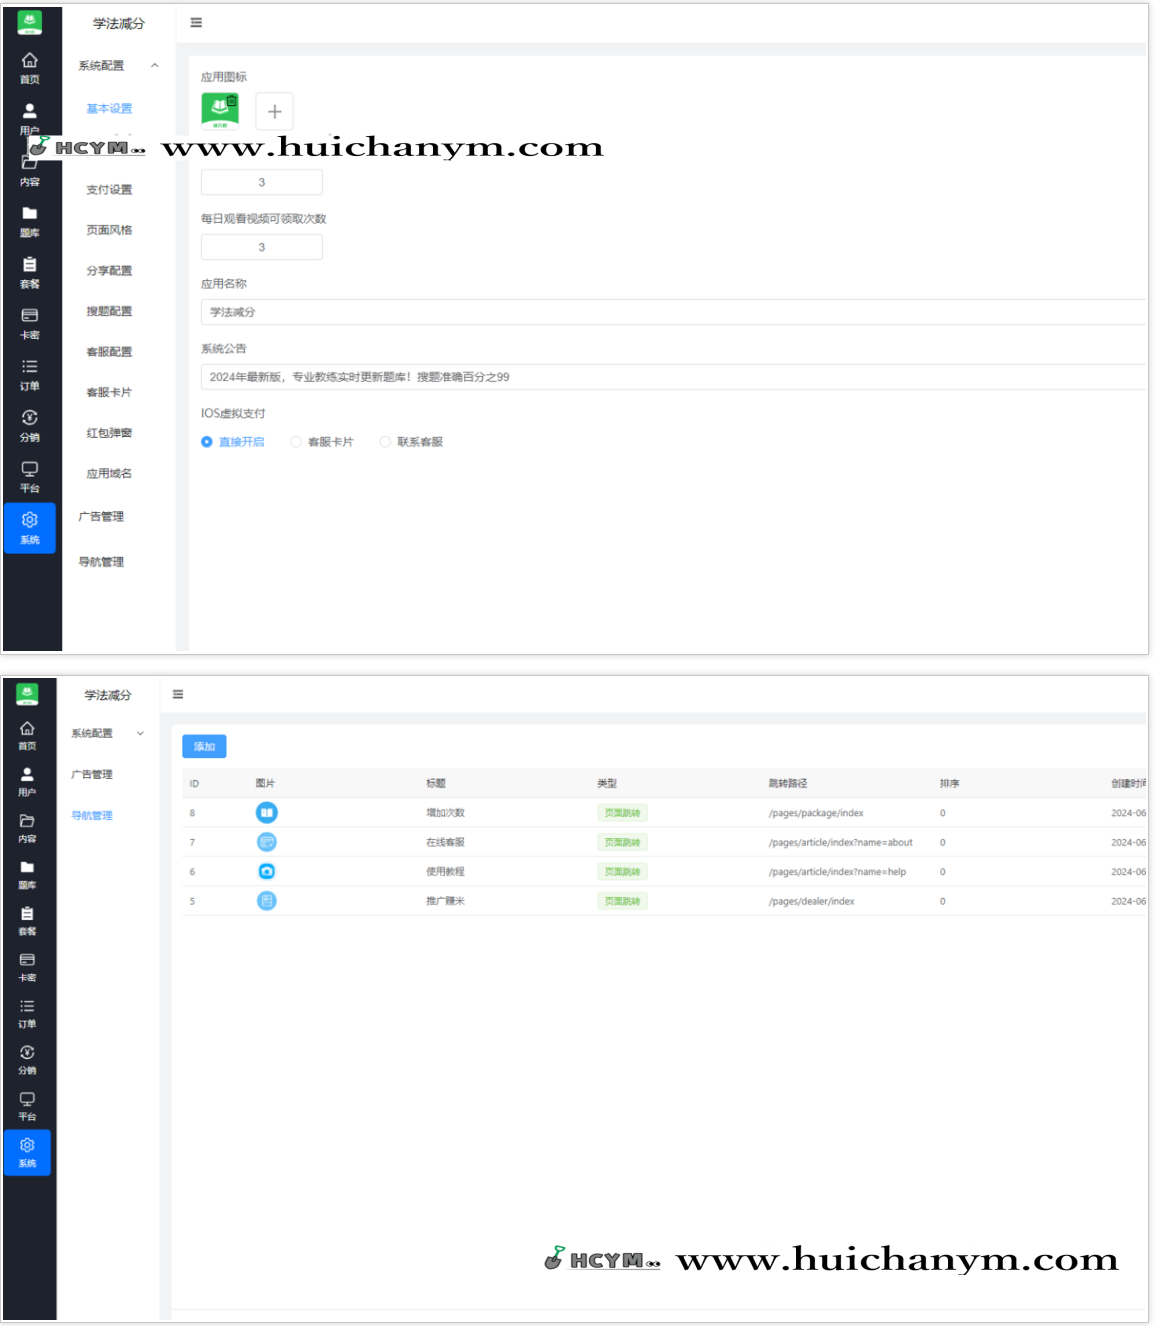Select 联系客服 radio for IOS虚拟支付
Image resolution: width=1156 pixels, height=1326 pixels.
click(385, 442)
